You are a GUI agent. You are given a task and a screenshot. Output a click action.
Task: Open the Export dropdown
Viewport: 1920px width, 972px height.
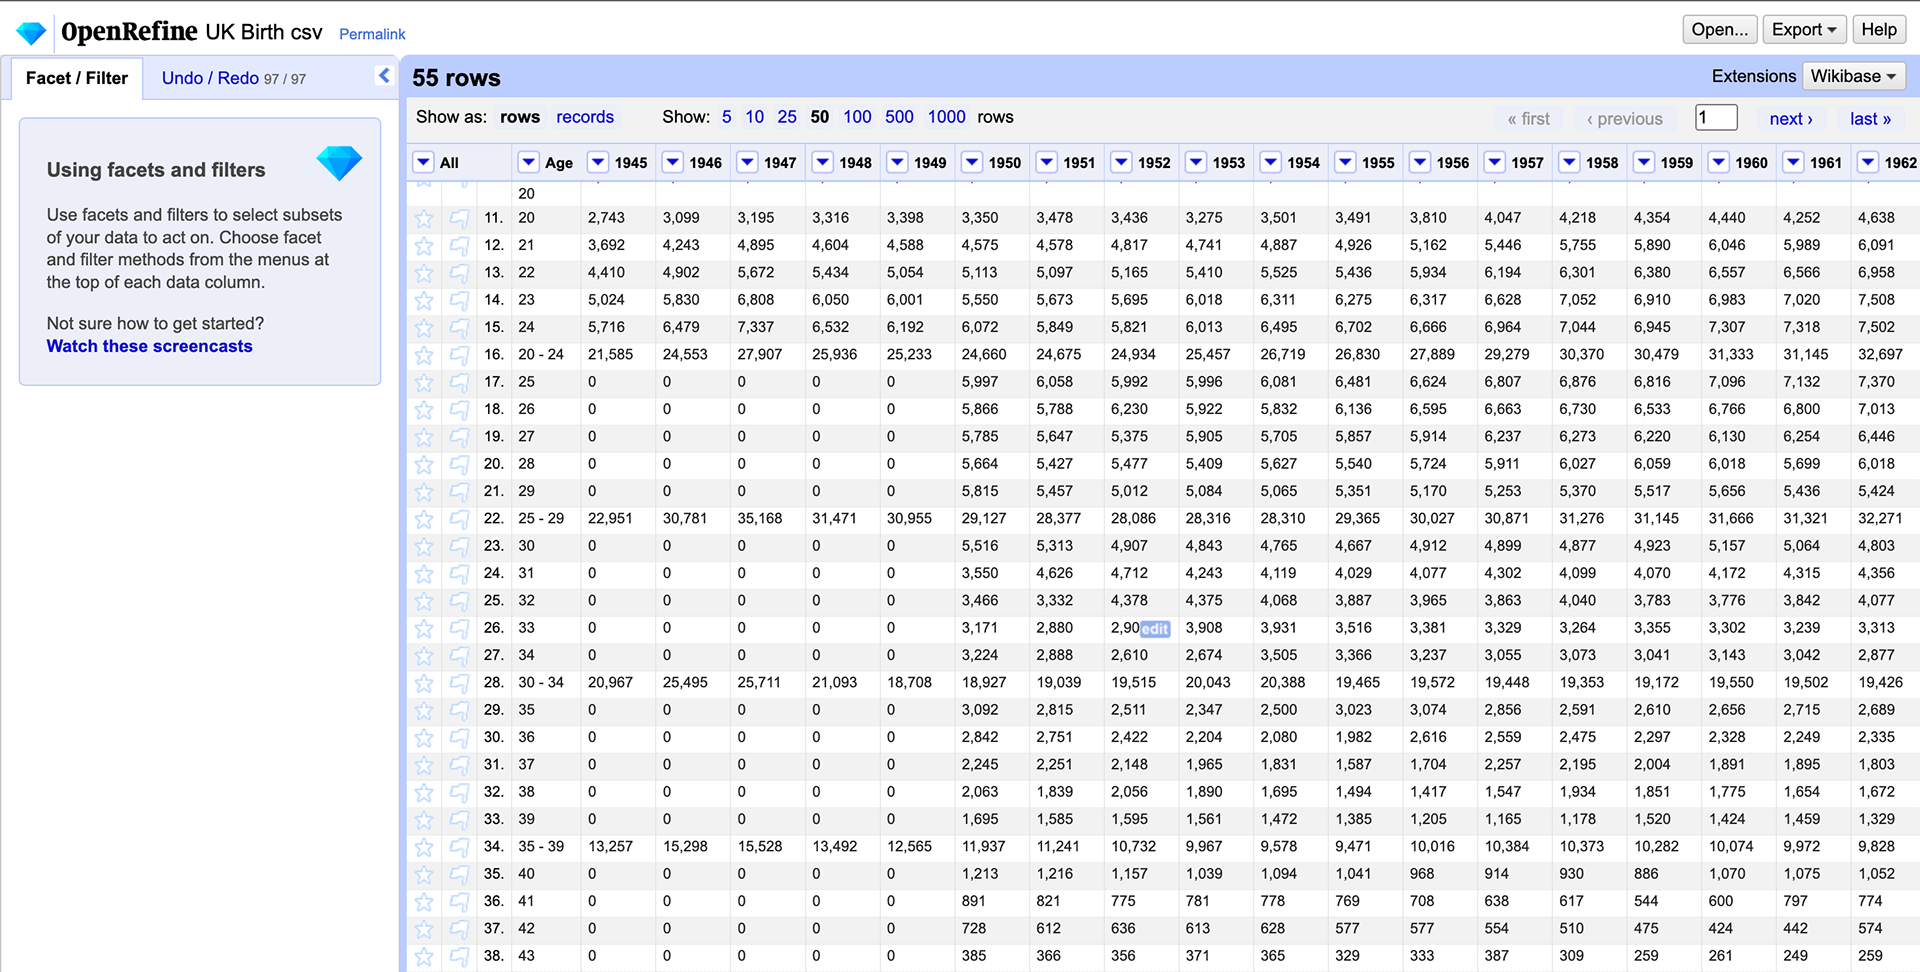tap(1804, 30)
